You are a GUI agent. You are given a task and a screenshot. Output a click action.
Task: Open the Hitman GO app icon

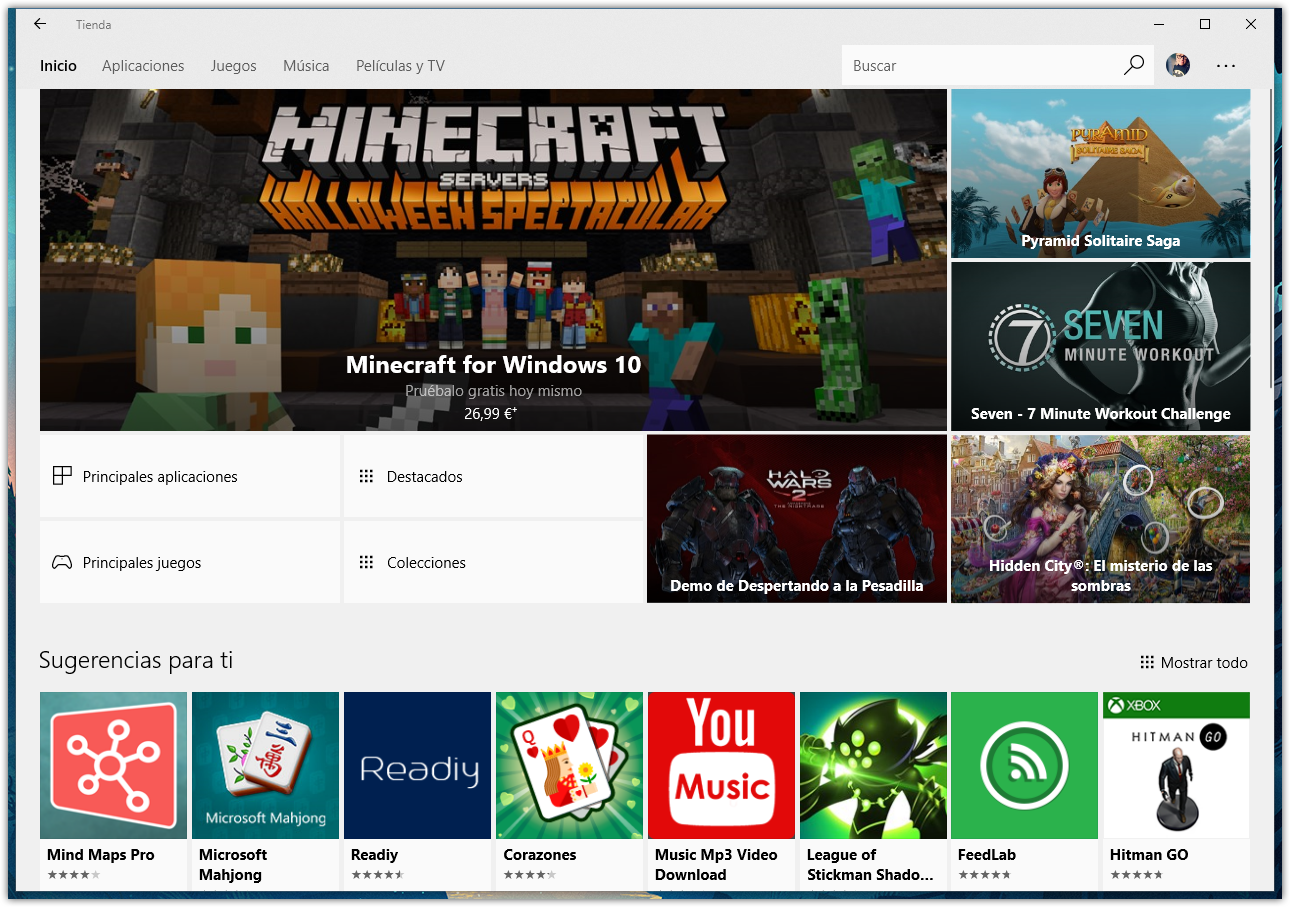(1176, 765)
